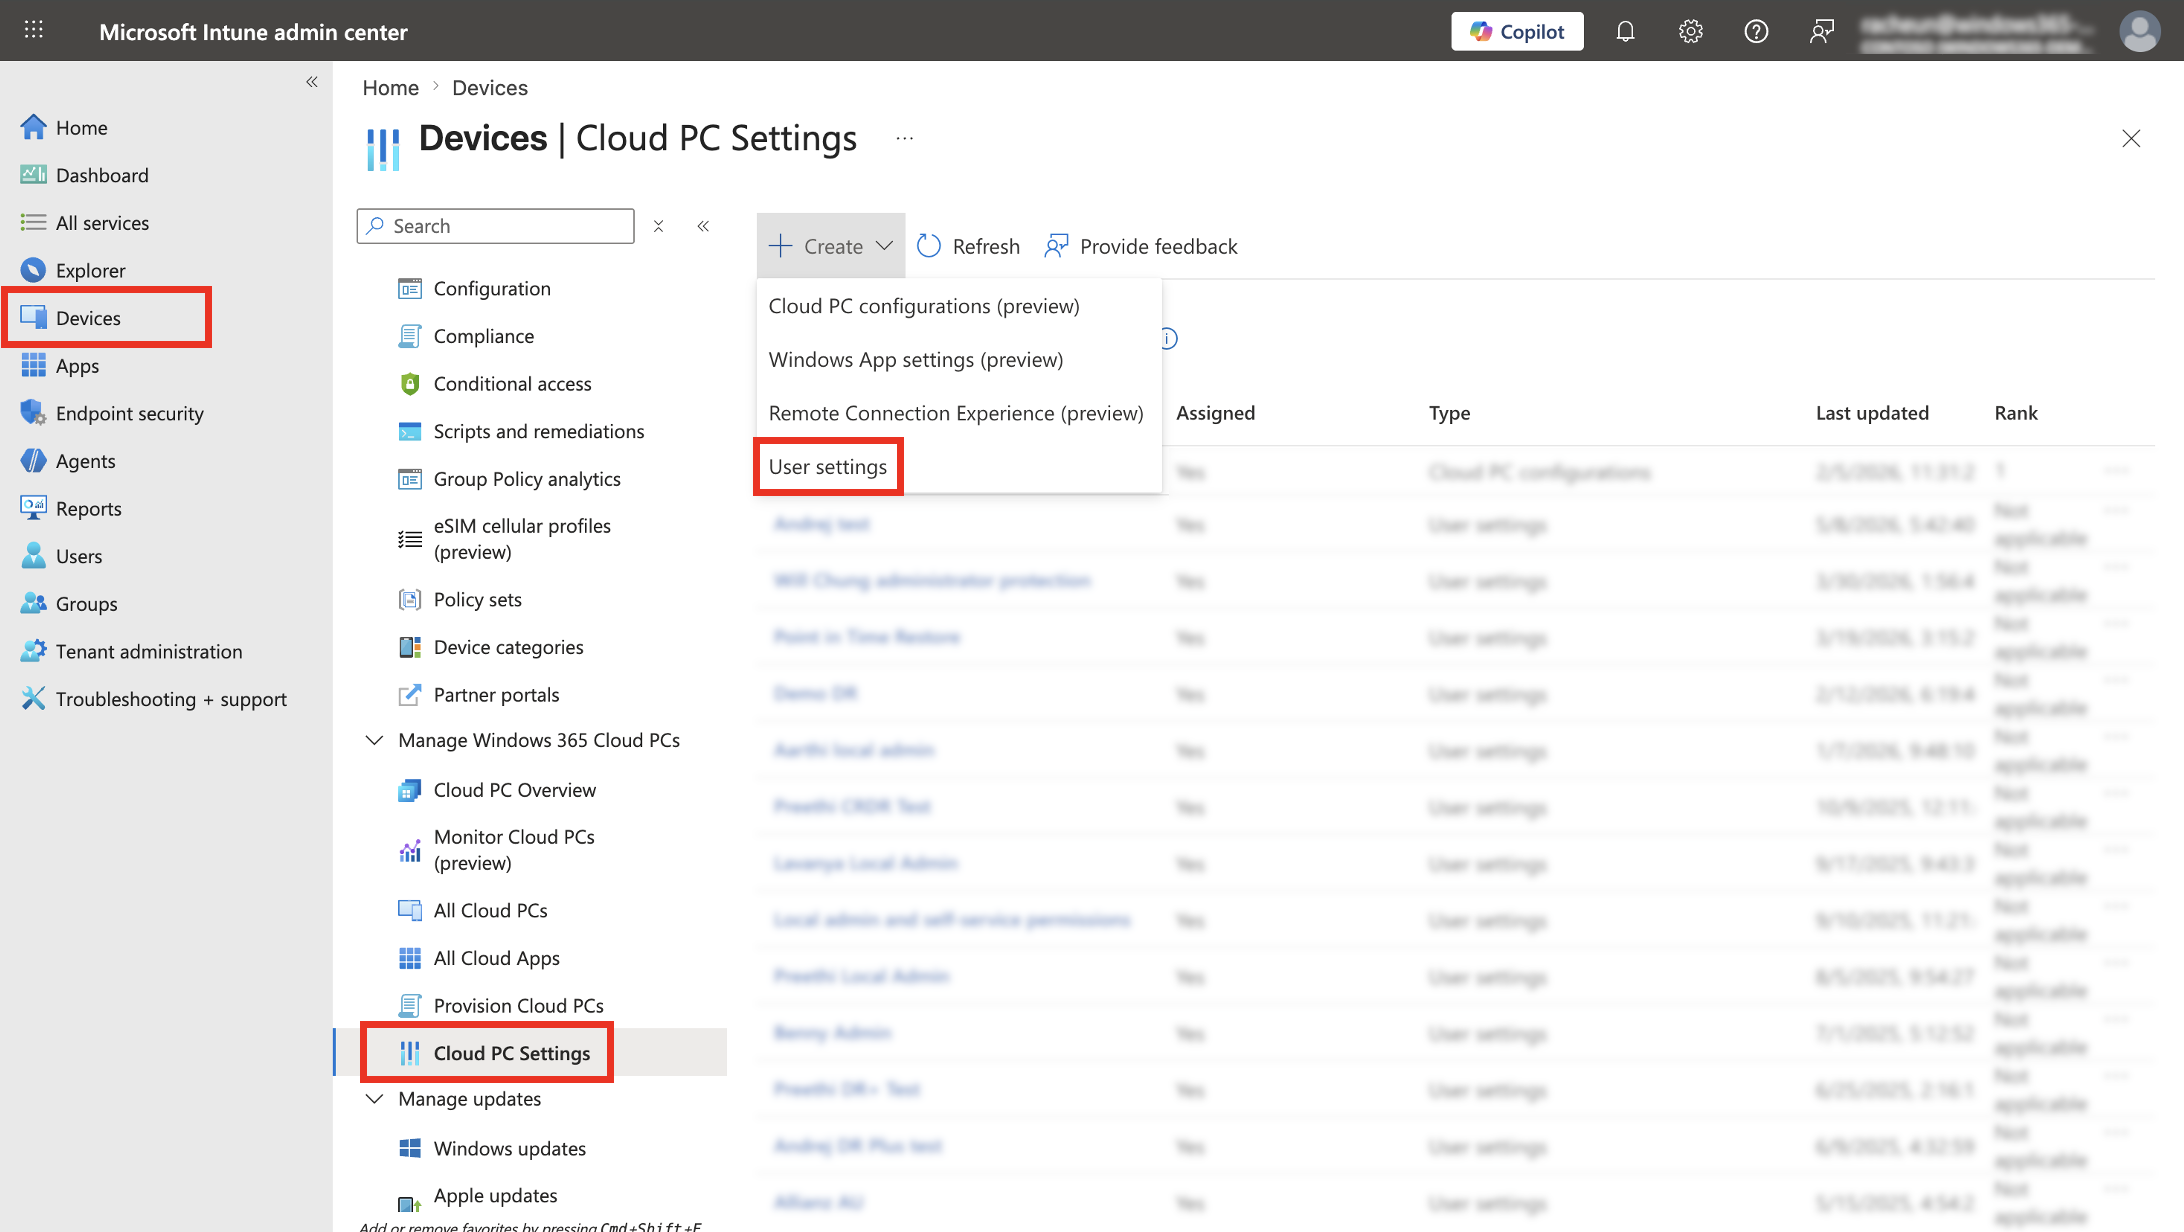The width and height of the screenshot is (2184, 1232).
Task: Open the Create dropdown
Action: (830, 246)
